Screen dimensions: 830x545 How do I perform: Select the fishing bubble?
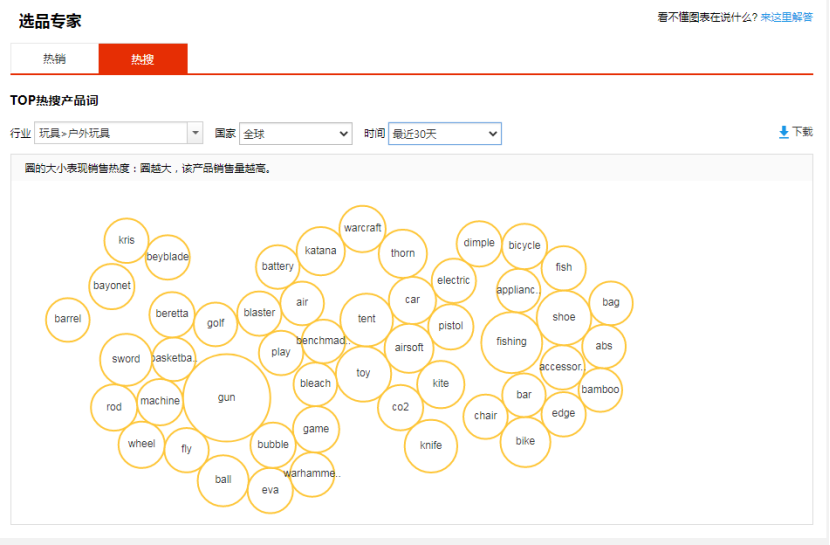tap(511, 342)
